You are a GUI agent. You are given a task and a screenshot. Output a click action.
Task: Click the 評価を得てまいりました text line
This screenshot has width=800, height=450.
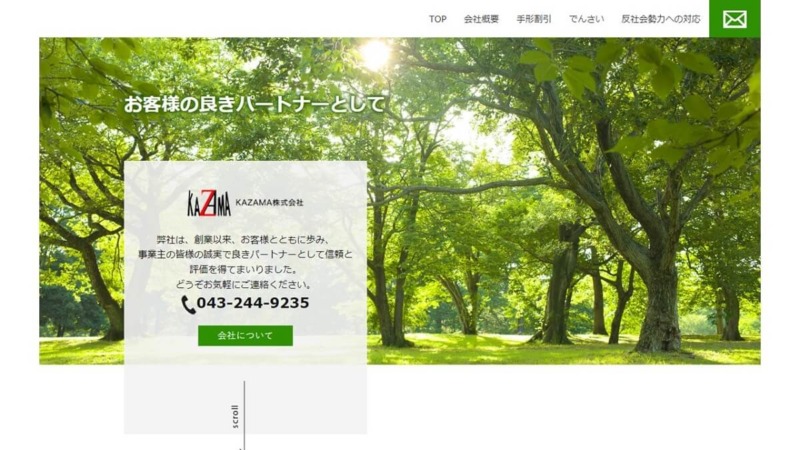245,269
